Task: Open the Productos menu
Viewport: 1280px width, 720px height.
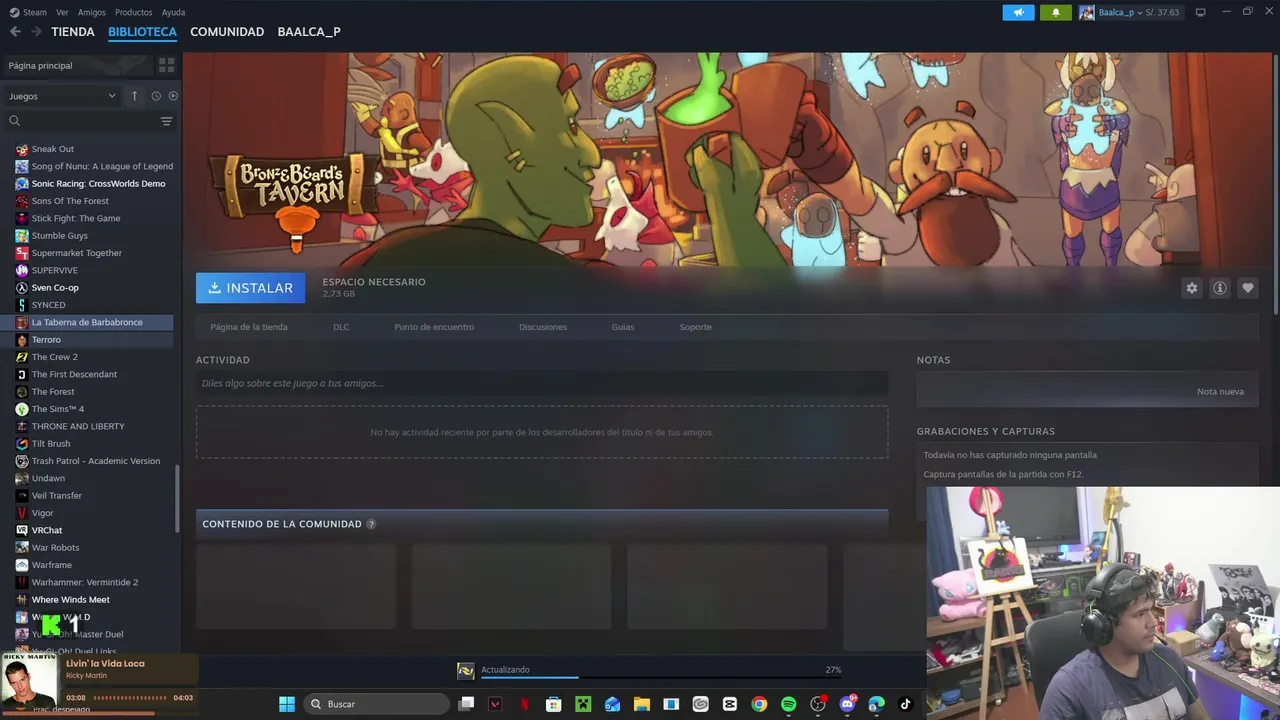Action: click(134, 12)
